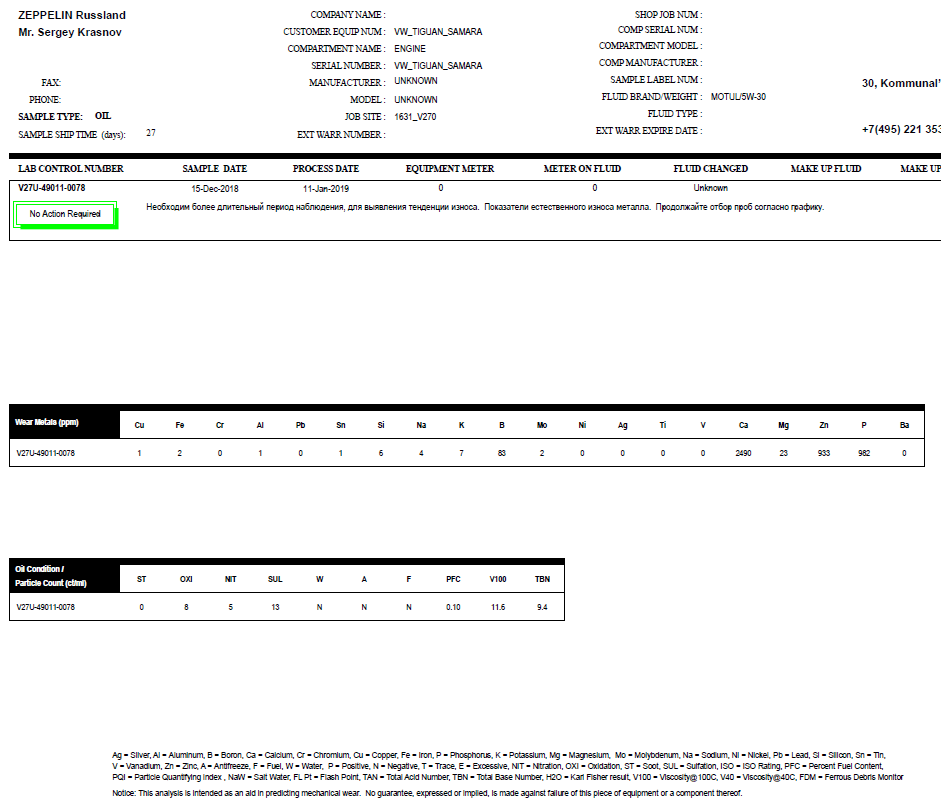Click the green No Action Required badge
Viewport: 941px width, 808px height.
pos(65,214)
